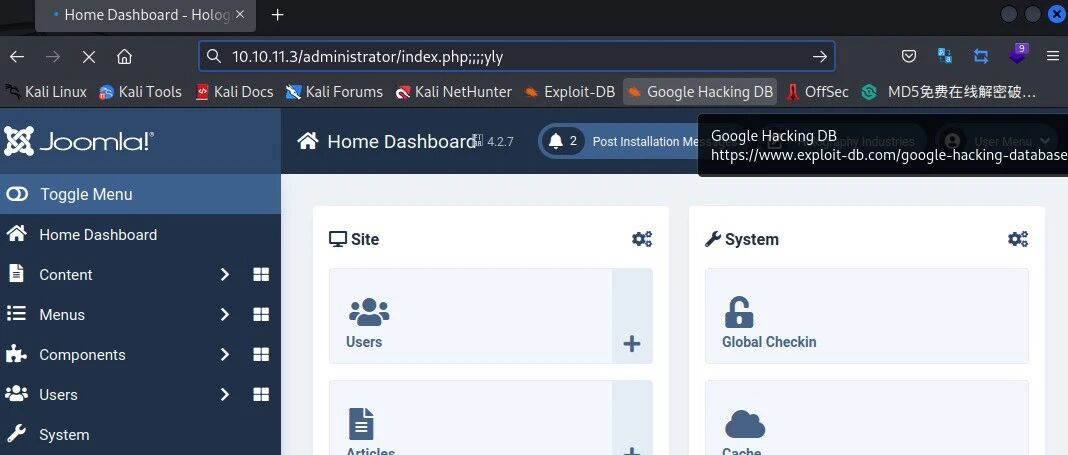
Task: Open the purple extension with badge 9
Action: [x=1018, y=54]
